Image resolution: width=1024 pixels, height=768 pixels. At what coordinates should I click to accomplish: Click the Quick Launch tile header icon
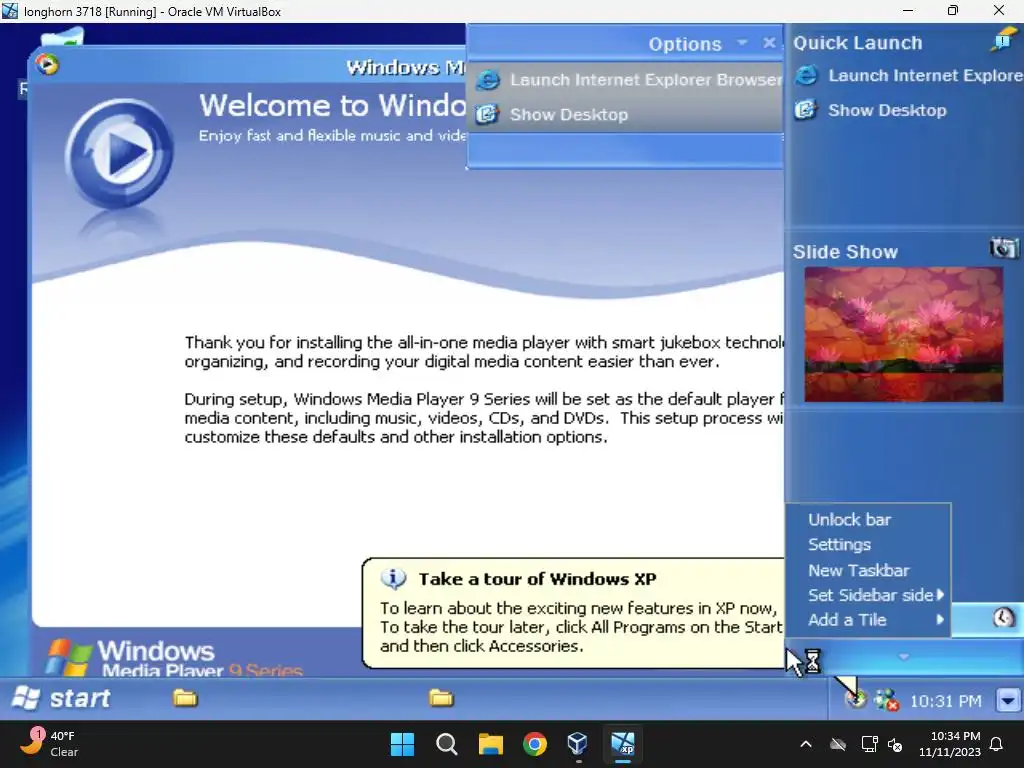[x=1003, y=42]
